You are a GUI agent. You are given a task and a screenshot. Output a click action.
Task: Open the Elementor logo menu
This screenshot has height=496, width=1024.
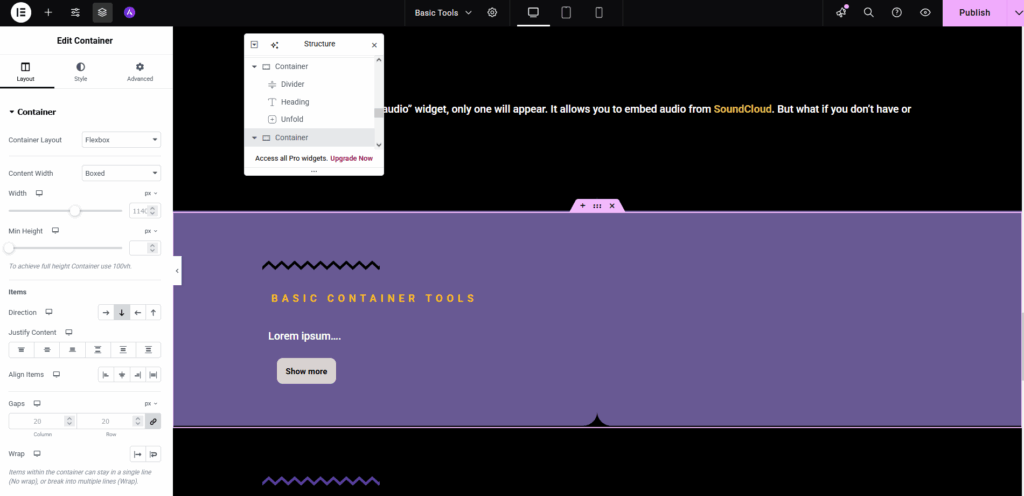[20, 13]
